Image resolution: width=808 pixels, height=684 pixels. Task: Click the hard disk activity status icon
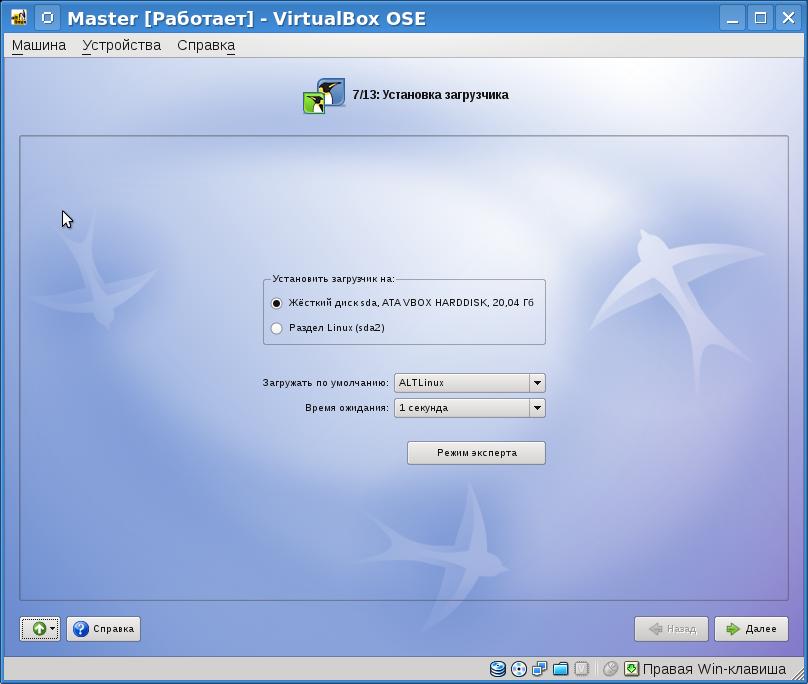(498, 669)
